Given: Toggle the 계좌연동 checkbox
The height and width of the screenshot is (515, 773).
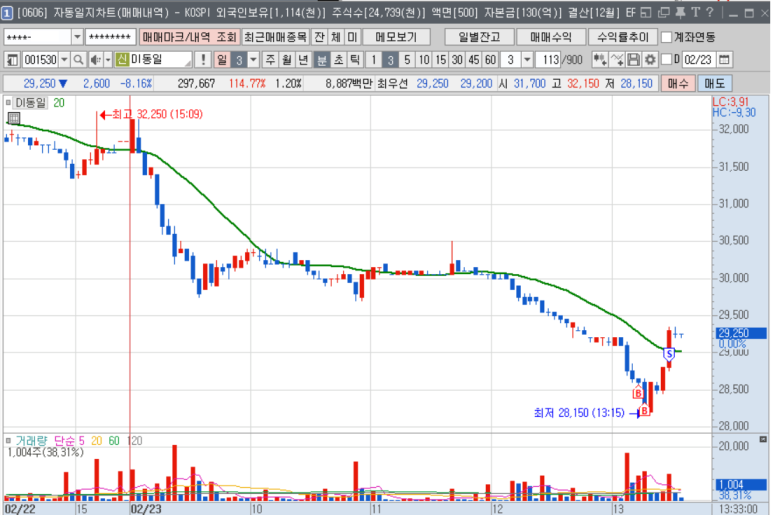Looking at the screenshot, I should (666, 37).
